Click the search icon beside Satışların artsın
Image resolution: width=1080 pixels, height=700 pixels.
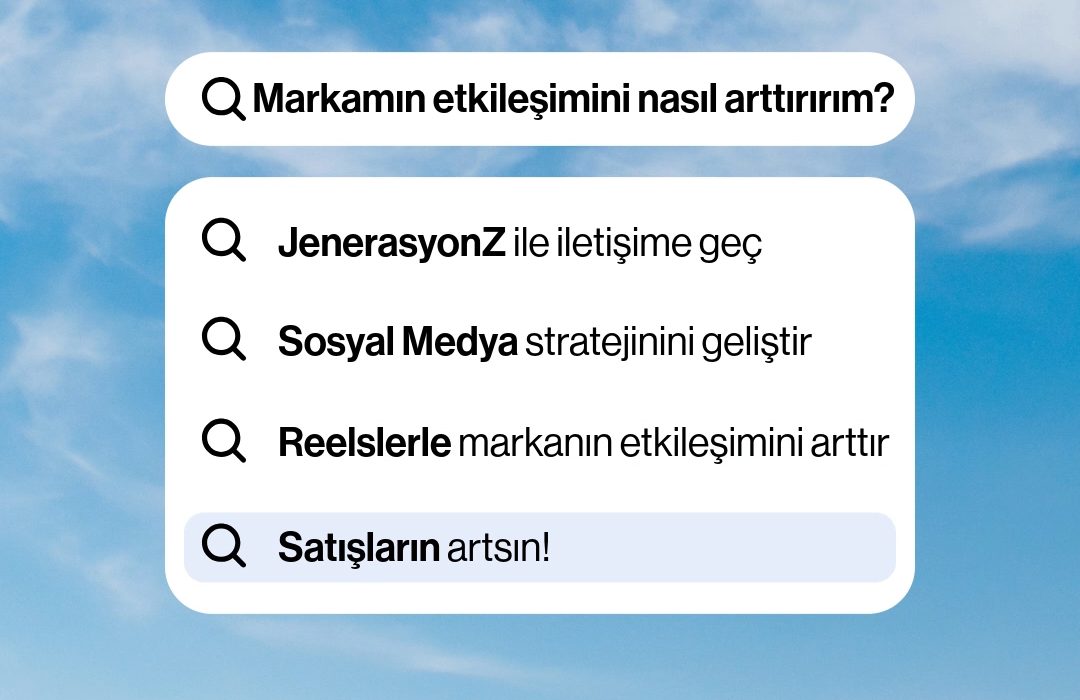click(223, 546)
